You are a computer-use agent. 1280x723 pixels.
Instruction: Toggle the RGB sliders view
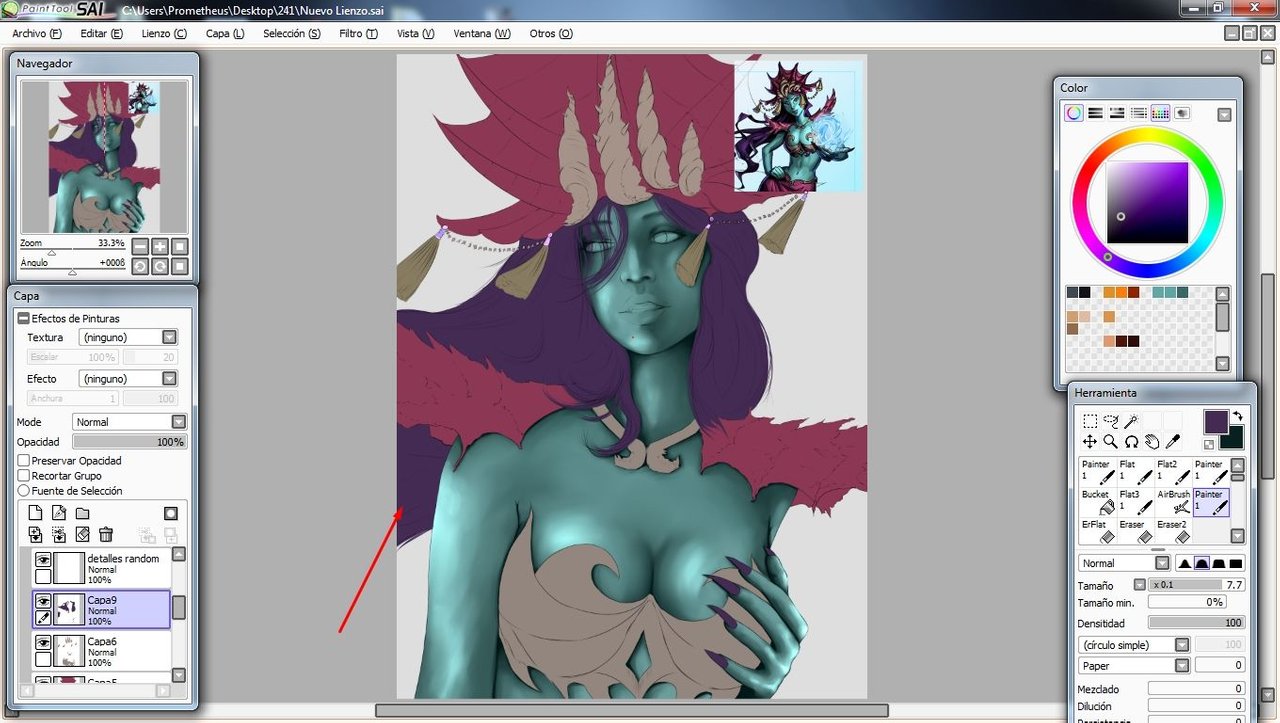[x=1096, y=113]
